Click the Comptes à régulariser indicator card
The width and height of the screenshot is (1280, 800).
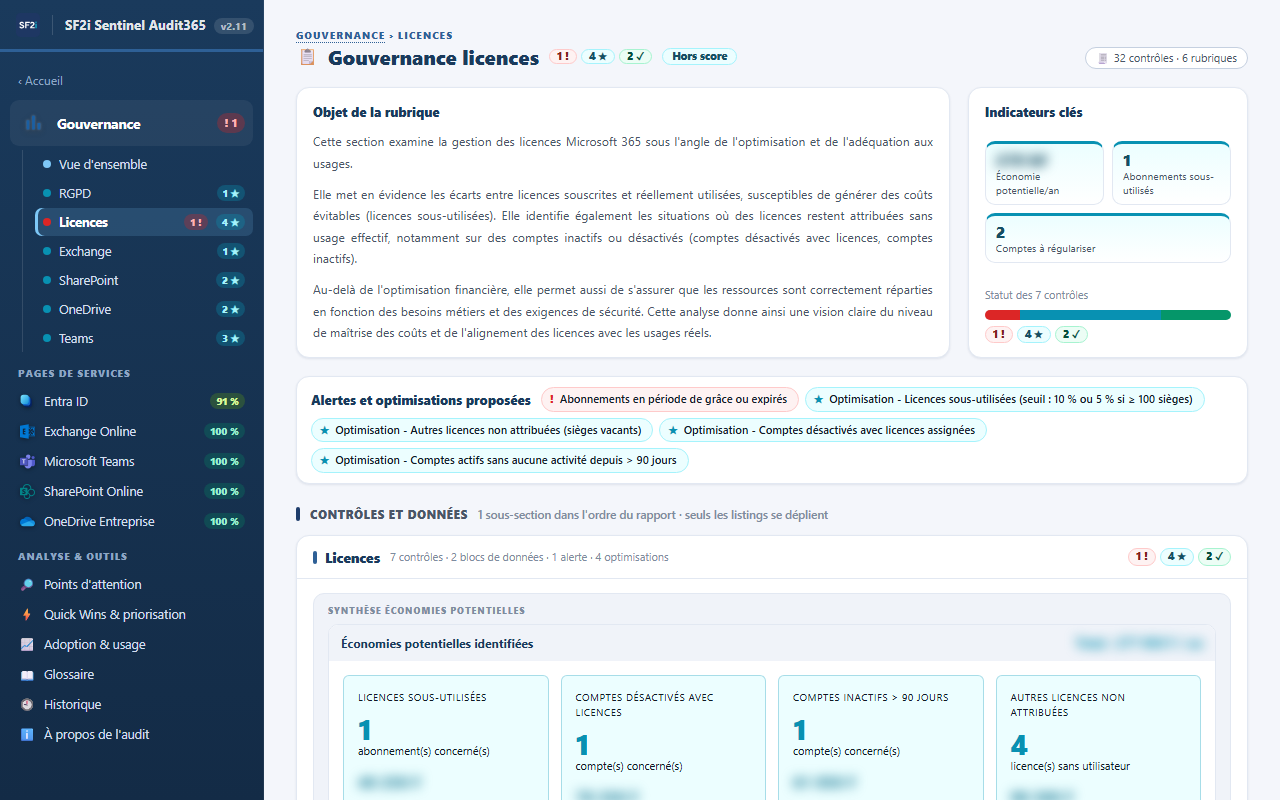tap(1108, 238)
